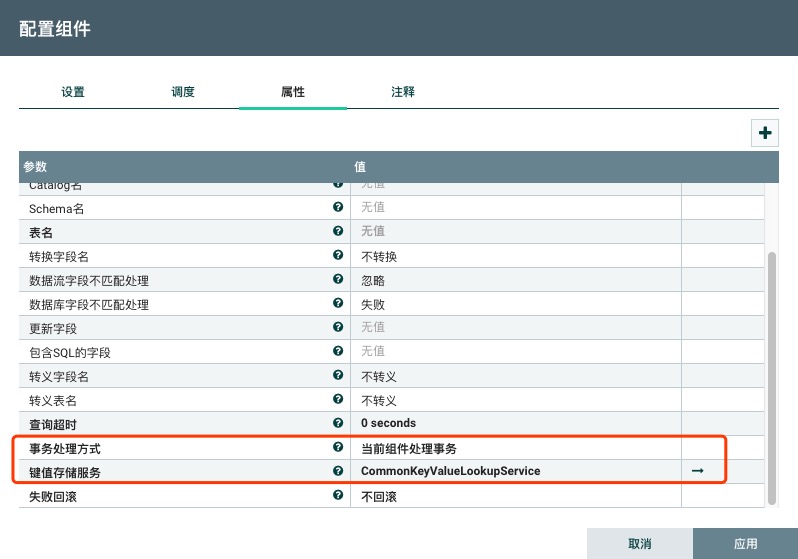Open the 失败回滚 value dropdown showing 不回滚
Screen dimensions: 798x559
click(x=515, y=496)
